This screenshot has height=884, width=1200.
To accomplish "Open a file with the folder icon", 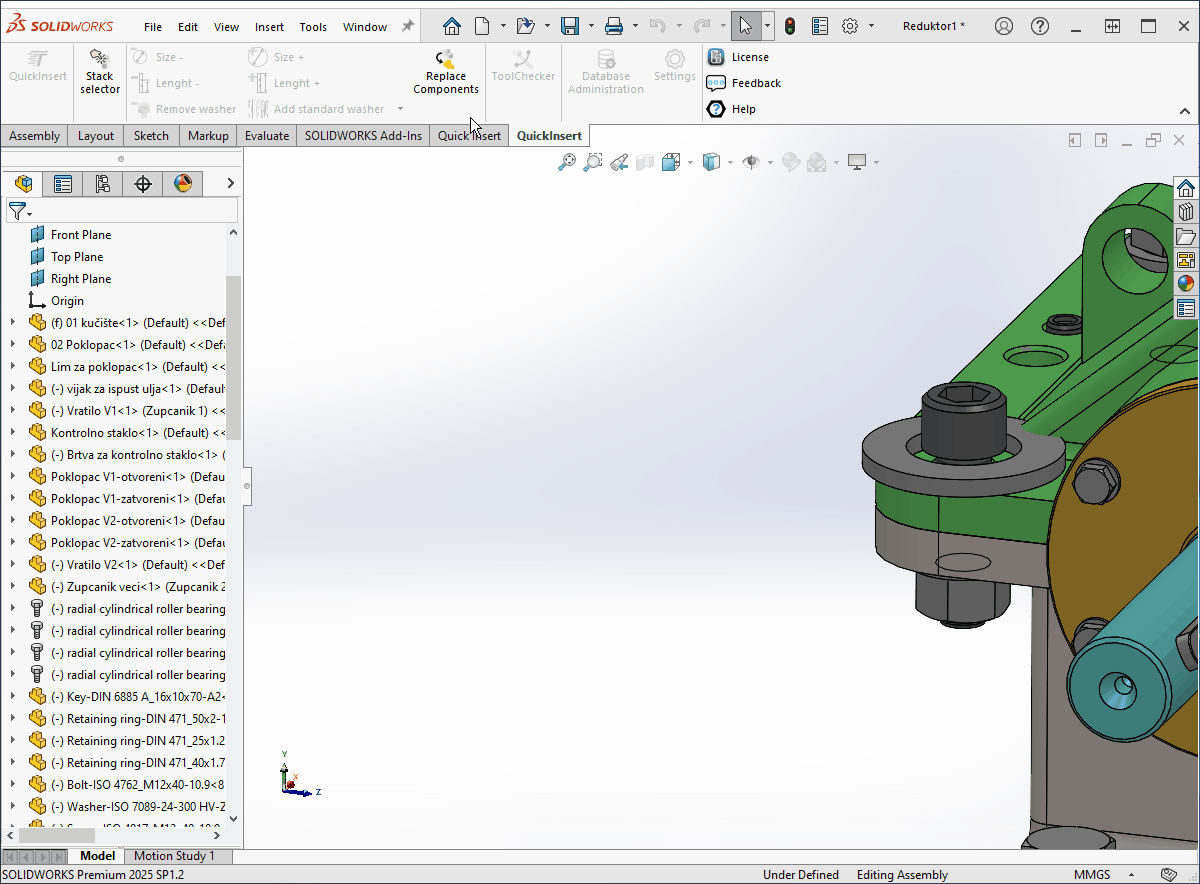I will pyautogui.click(x=526, y=27).
